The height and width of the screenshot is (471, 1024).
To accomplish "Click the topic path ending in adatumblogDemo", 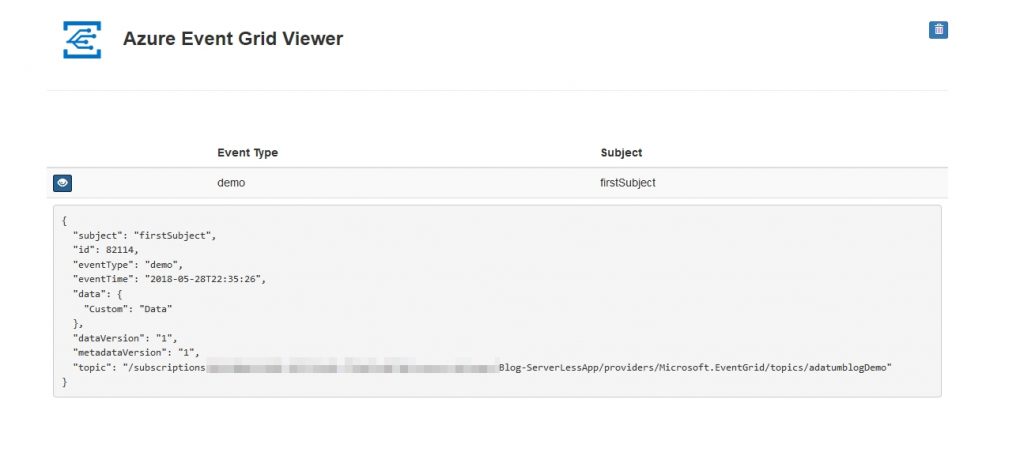I will click(482, 368).
